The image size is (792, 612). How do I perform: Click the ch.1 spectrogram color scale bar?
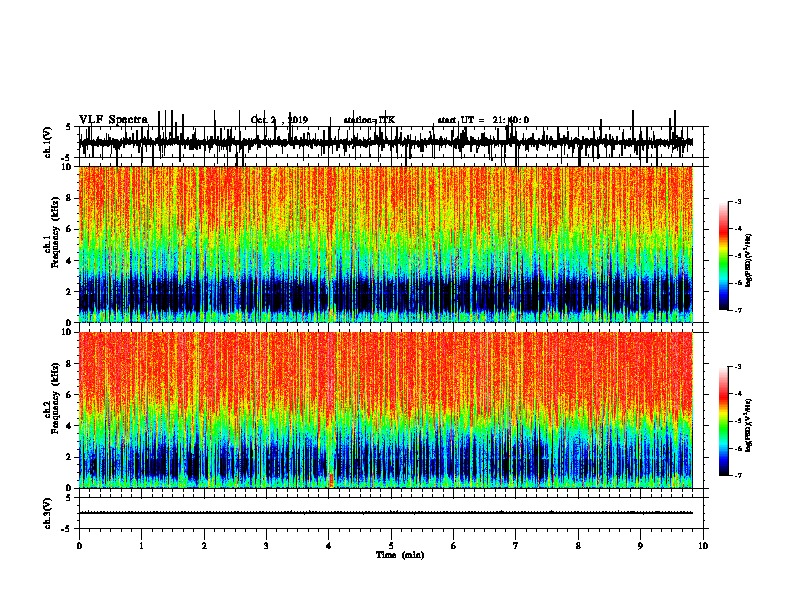[723, 256]
